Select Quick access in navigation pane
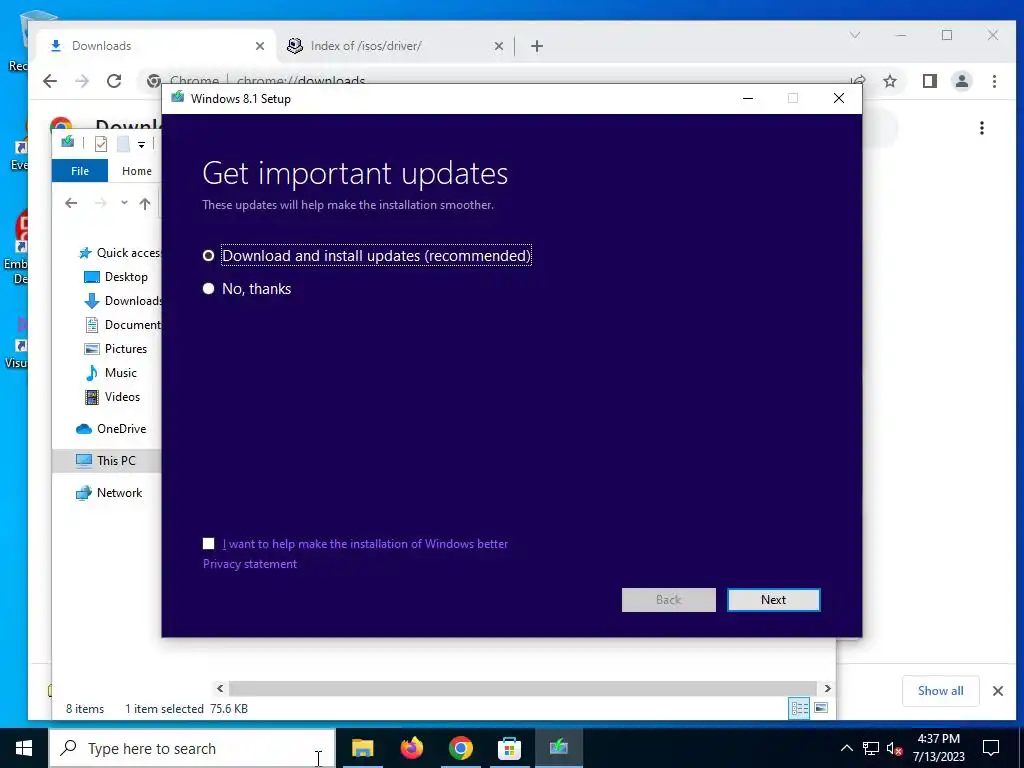The width and height of the screenshot is (1024, 768). point(119,253)
